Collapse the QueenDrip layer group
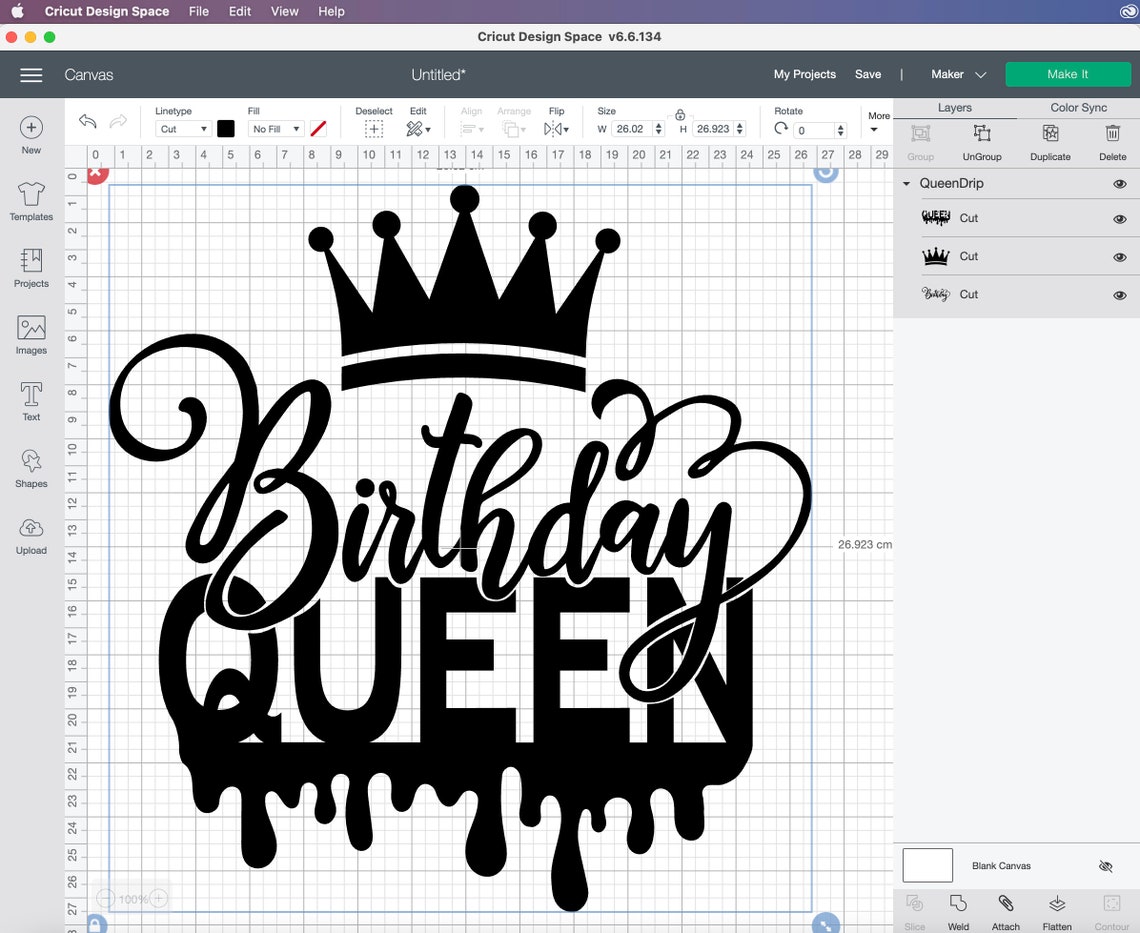Viewport: 1140px width, 933px height. click(x=906, y=184)
